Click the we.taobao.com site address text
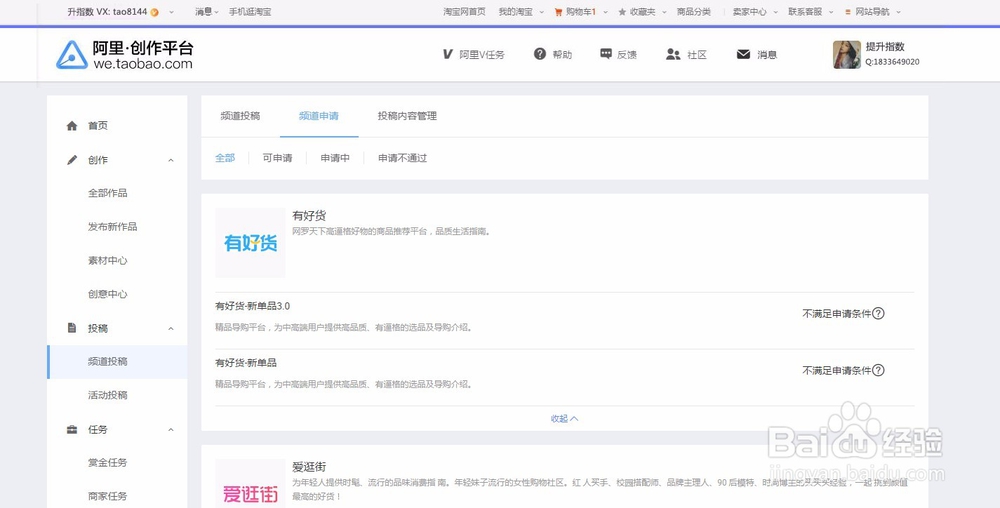 click(143, 64)
